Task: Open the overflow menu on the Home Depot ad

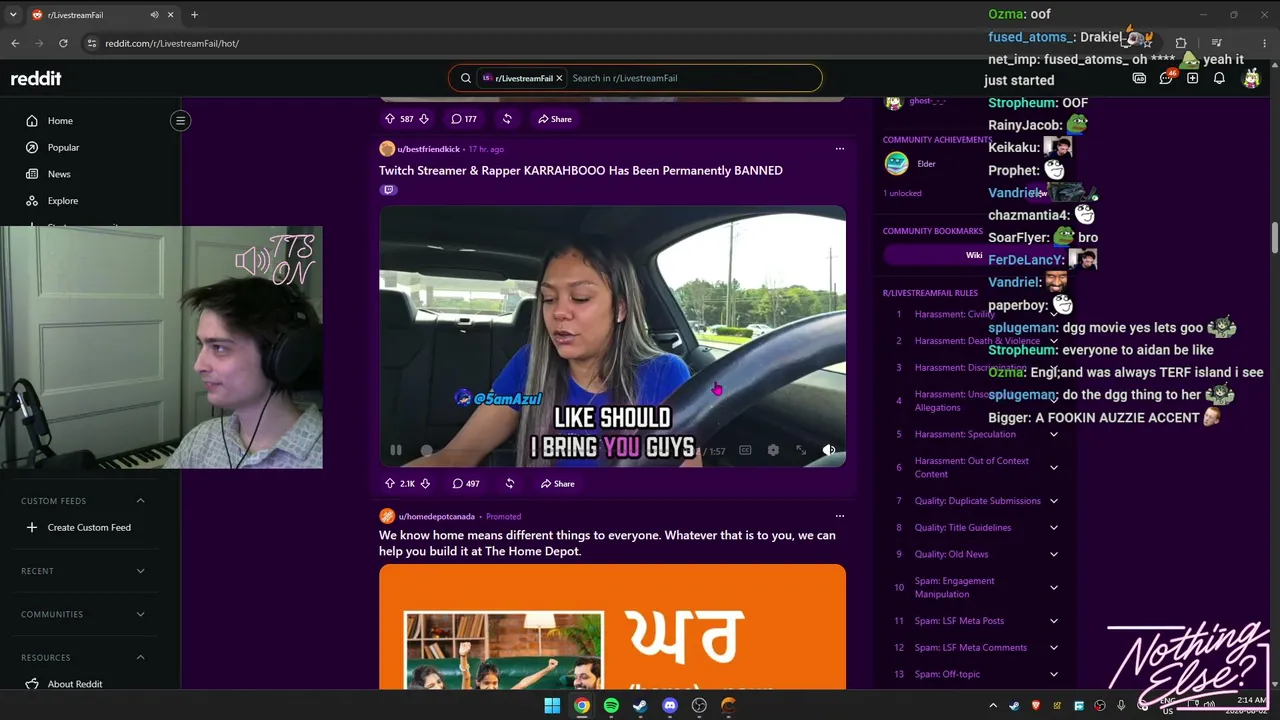Action: pyautogui.click(x=840, y=516)
